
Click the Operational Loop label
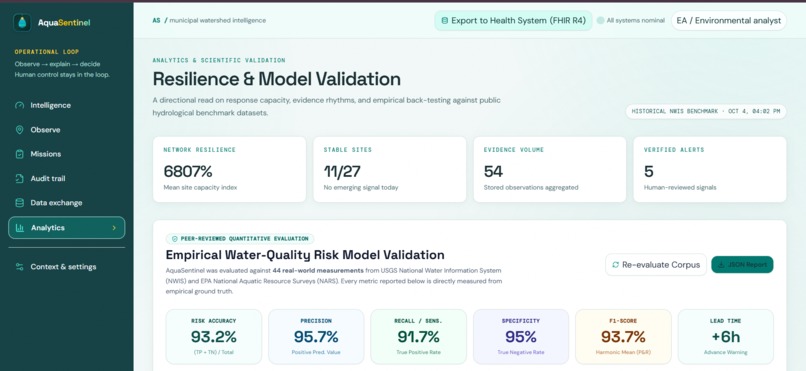coord(47,52)
